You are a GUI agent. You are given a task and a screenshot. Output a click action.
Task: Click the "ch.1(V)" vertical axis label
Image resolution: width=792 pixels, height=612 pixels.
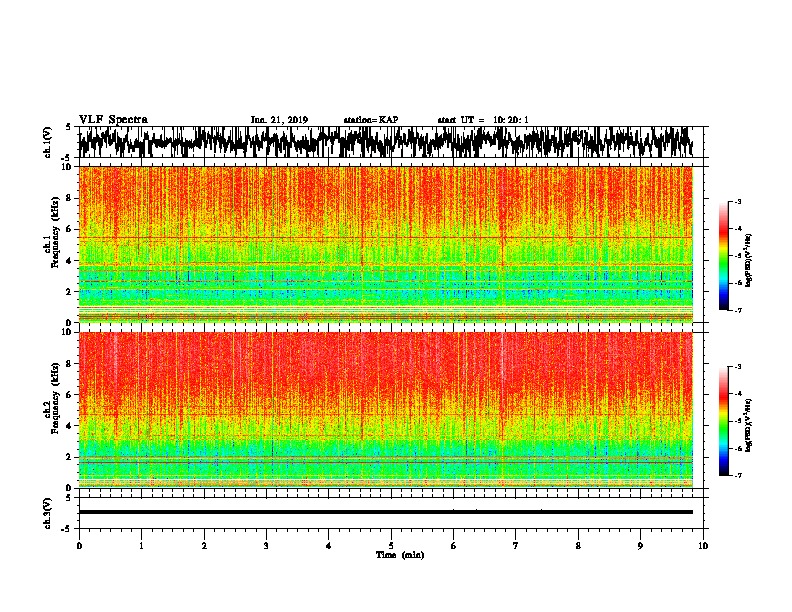pos(48,142)
